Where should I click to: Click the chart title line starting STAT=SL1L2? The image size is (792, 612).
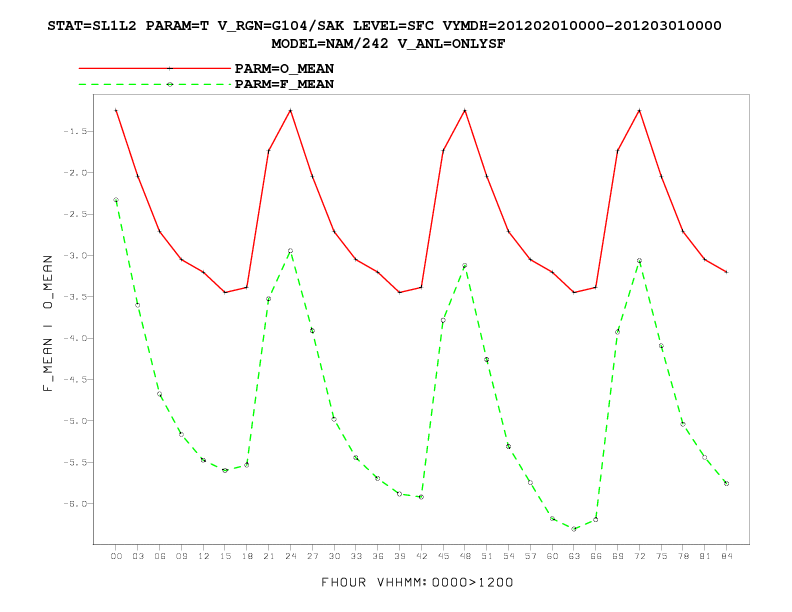click(384, 26)
